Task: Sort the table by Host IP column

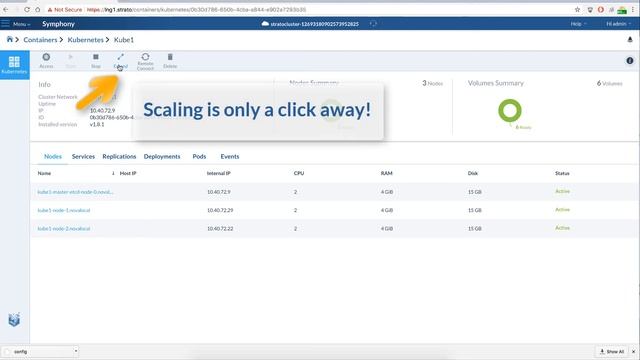Action: point(128,173)
